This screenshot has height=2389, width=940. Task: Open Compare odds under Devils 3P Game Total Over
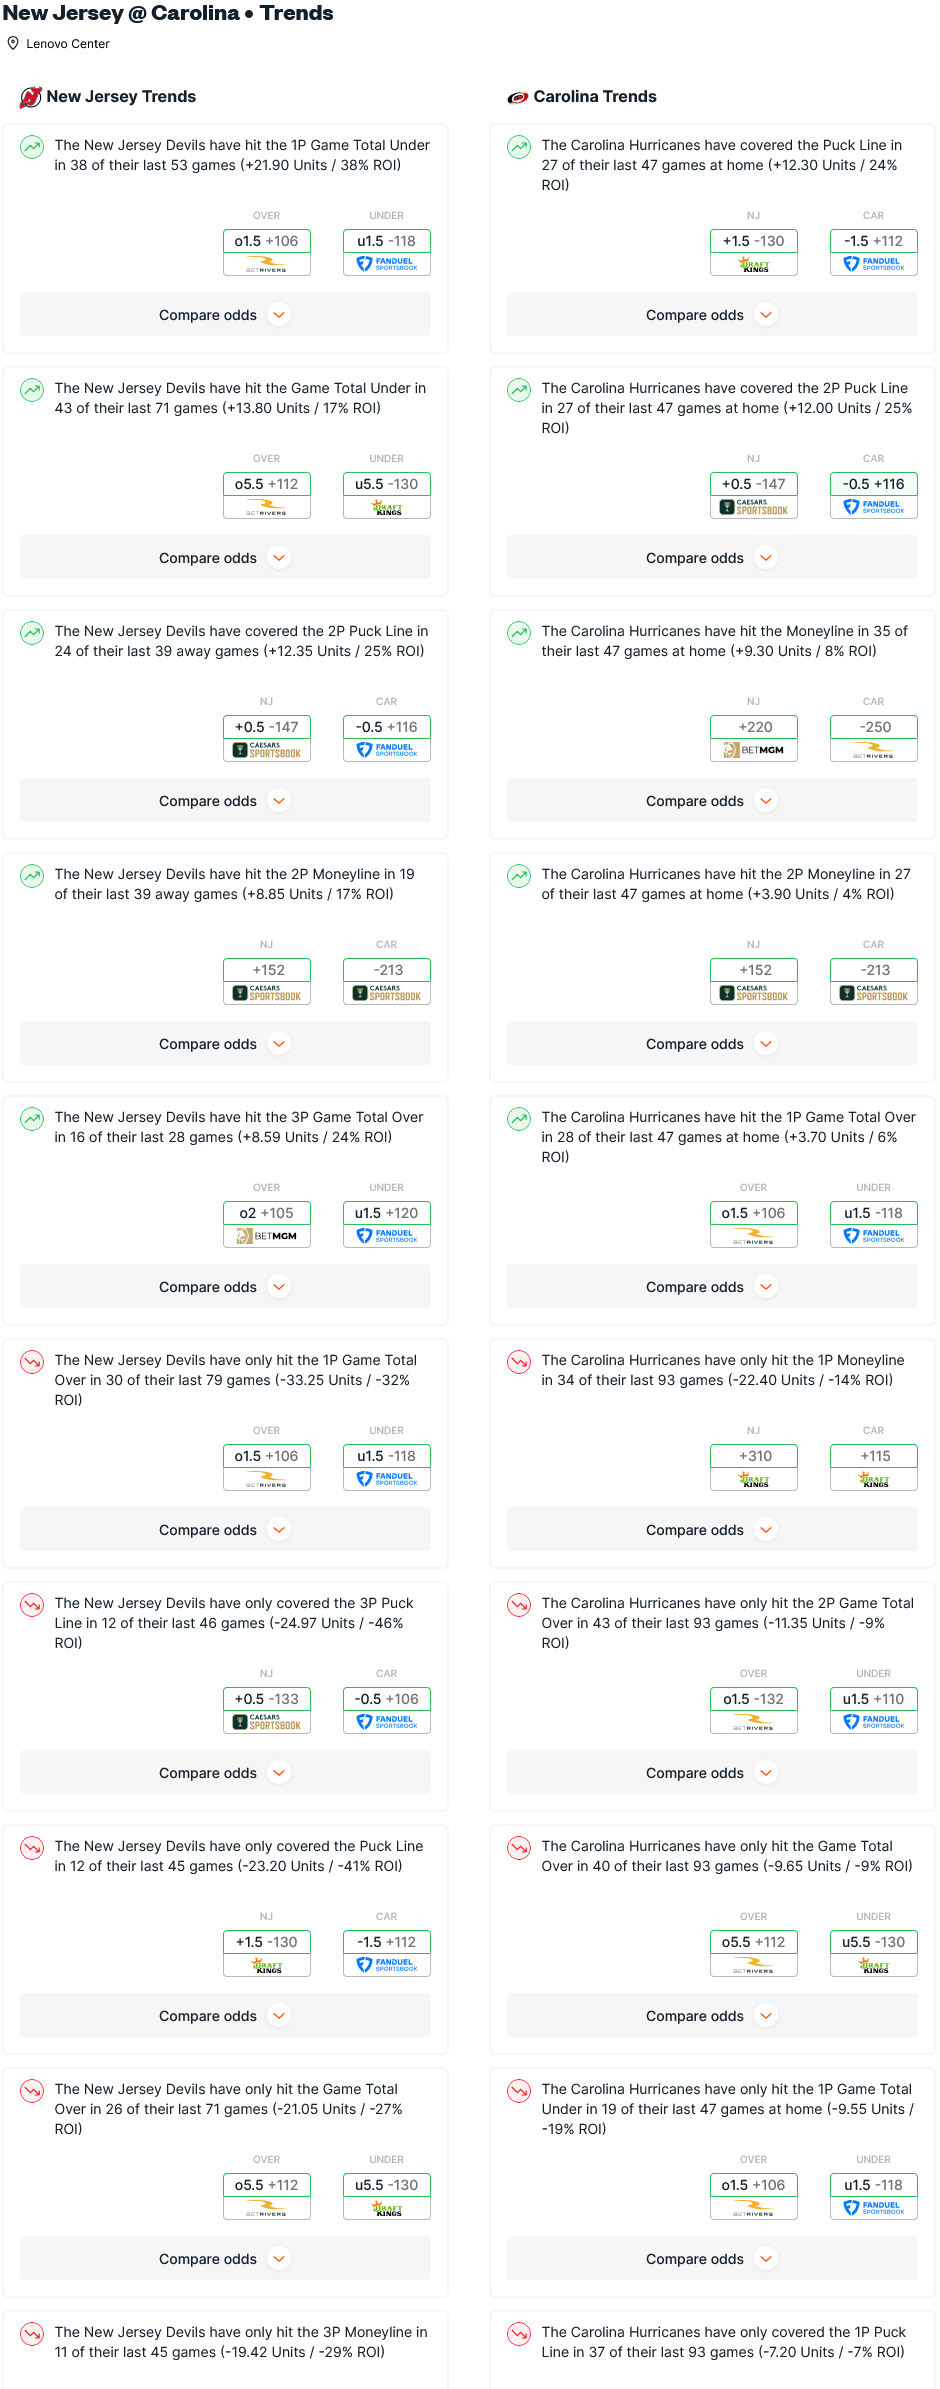coord(225,1287)
